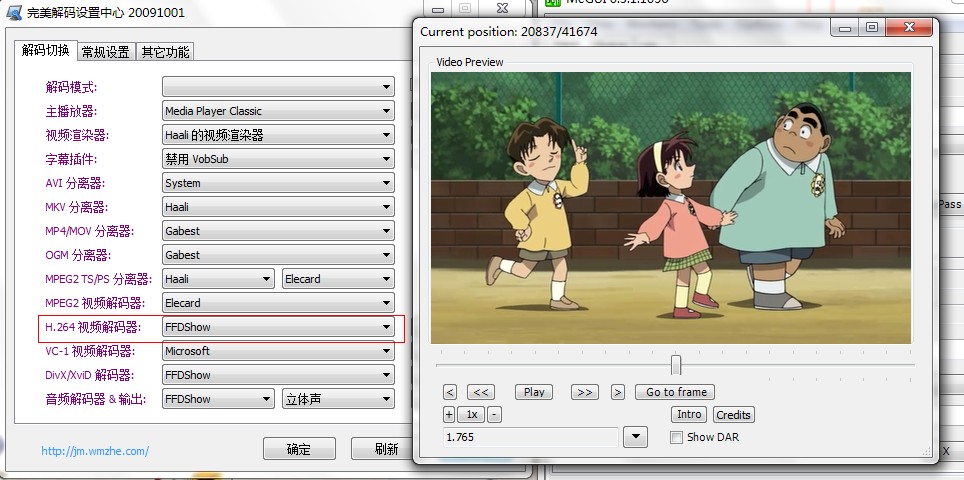Click the 确定 confirm button
The width and height of the screenshot is (964, 480).
click(298, 449)
